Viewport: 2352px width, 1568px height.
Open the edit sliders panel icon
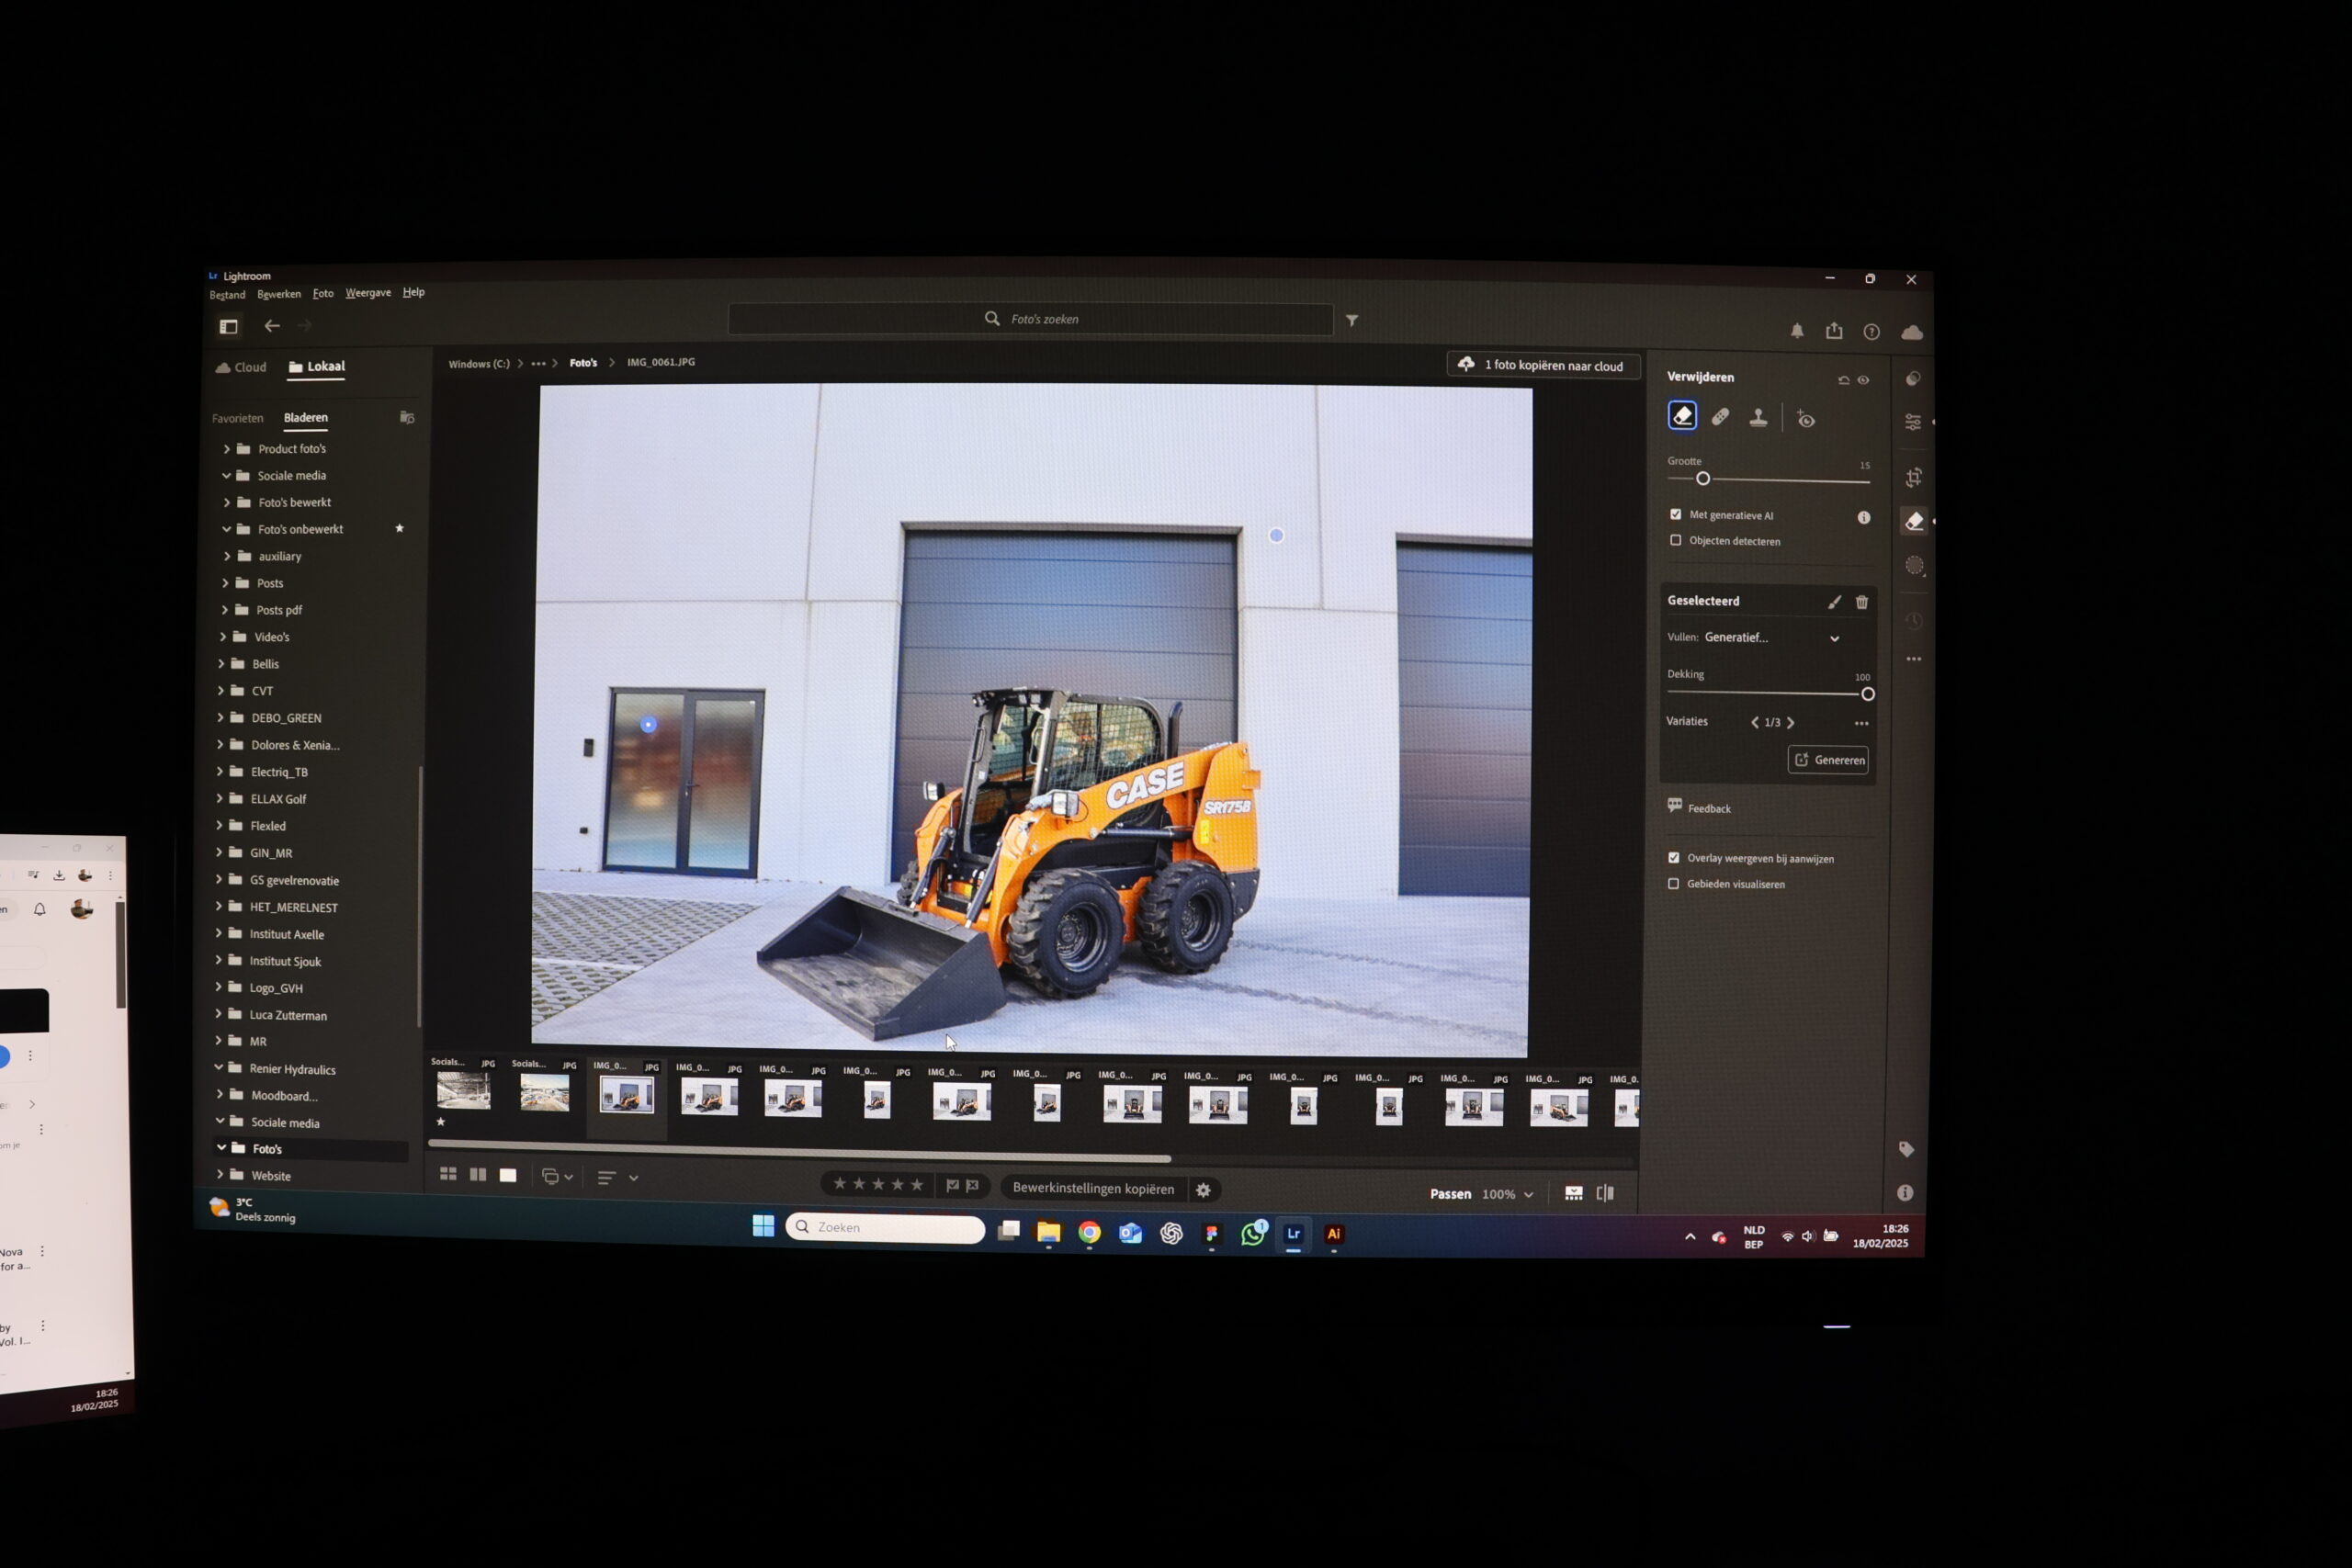(x=1913, y=422)
